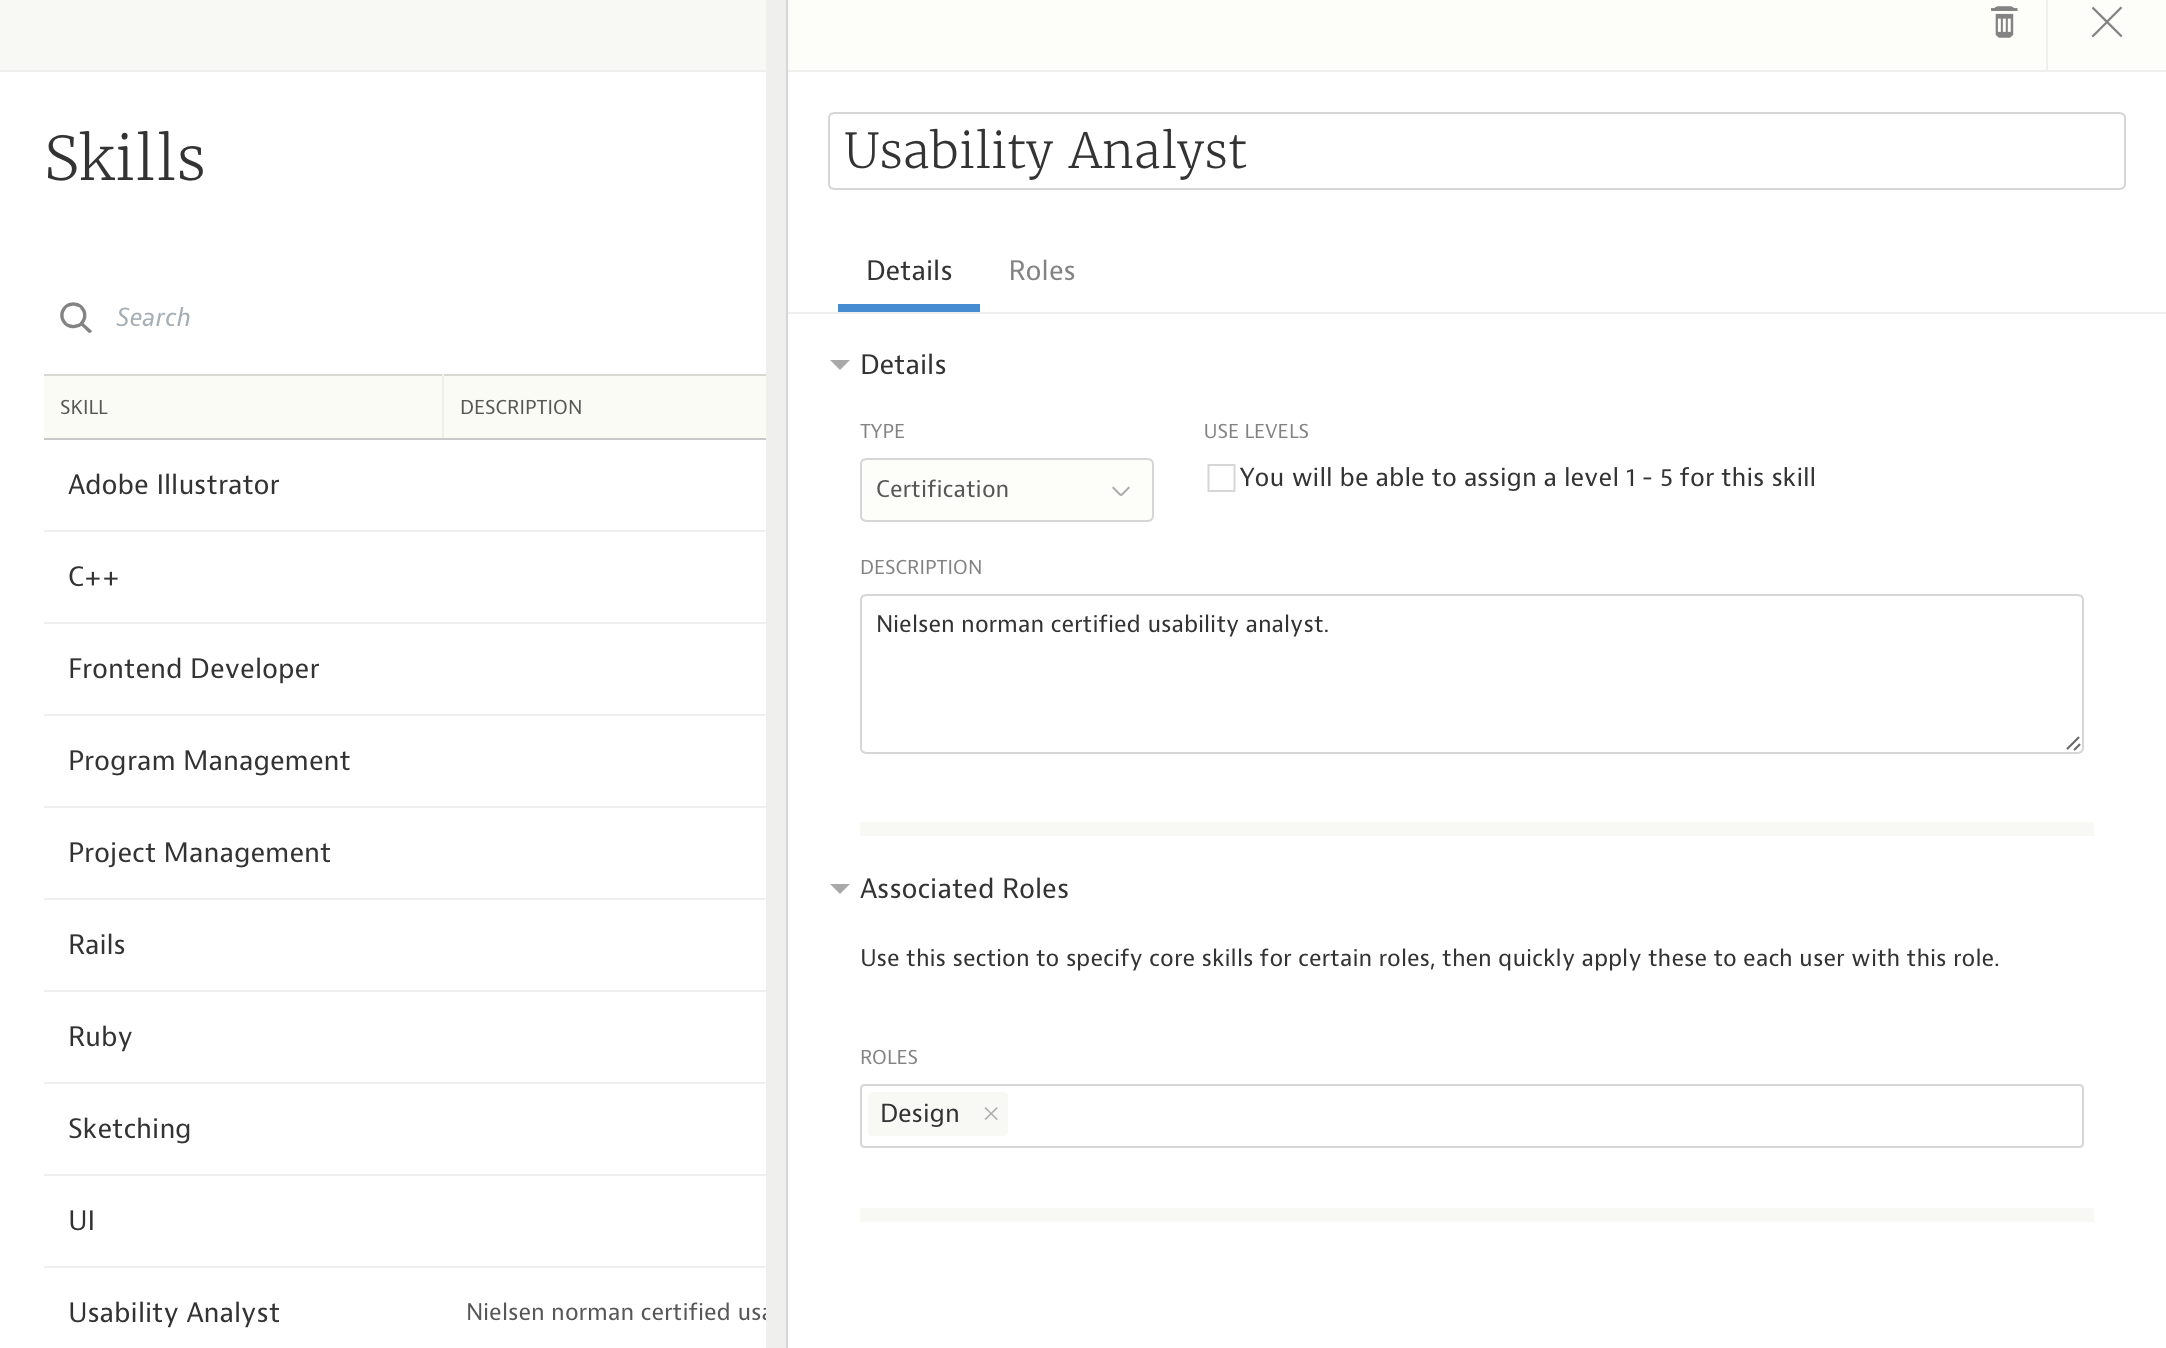Image resolution: width=2166 pixels, height=1348 pixels.
Task: Click the trash delete skill icon
Action: coord(2003,23)
